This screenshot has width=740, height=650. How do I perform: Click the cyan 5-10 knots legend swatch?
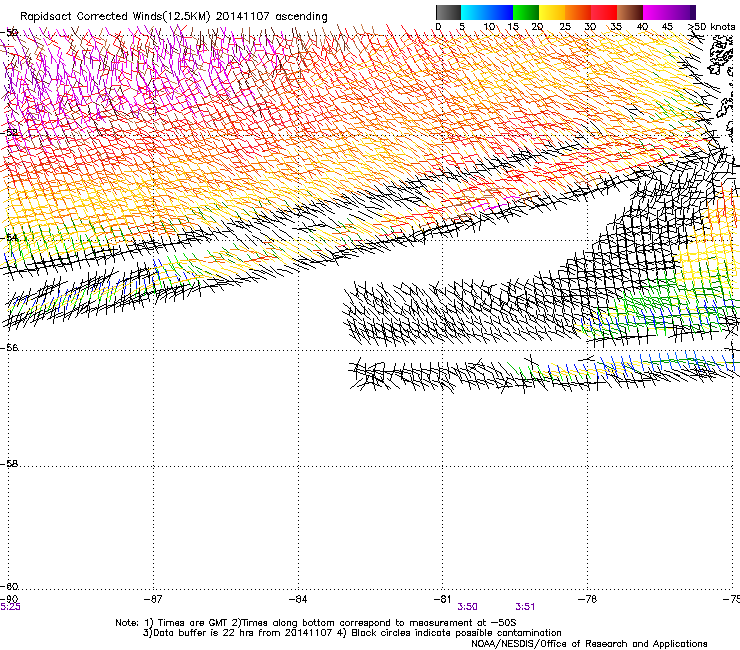point(473,12)
